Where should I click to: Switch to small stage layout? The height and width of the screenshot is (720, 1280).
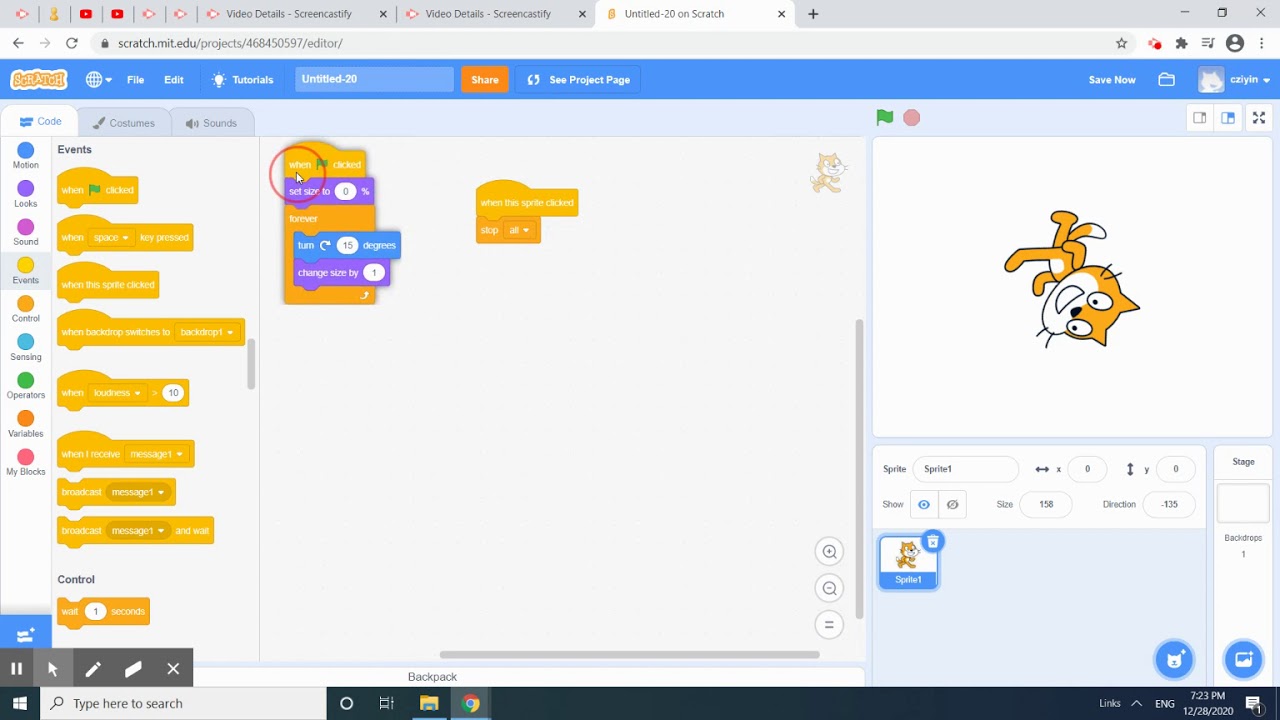[1199, 118]
